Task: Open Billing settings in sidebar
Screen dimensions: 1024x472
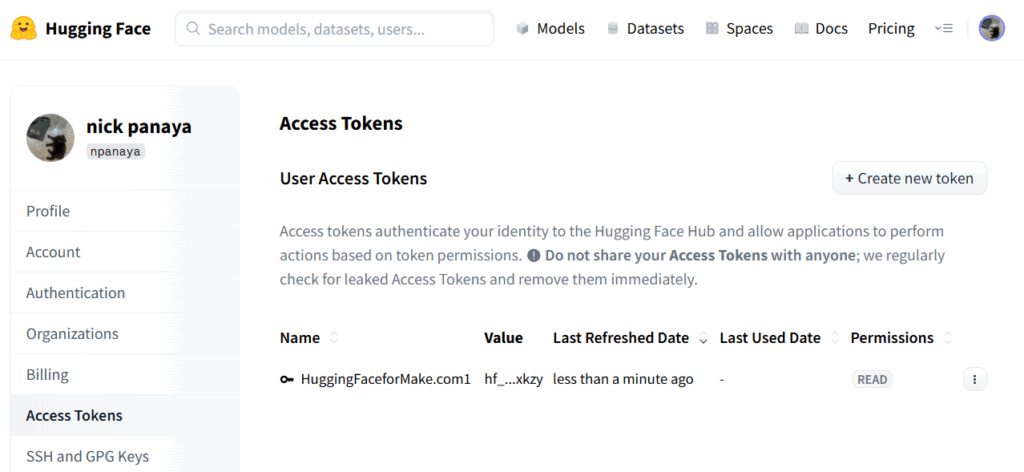Action: [48, 375]
